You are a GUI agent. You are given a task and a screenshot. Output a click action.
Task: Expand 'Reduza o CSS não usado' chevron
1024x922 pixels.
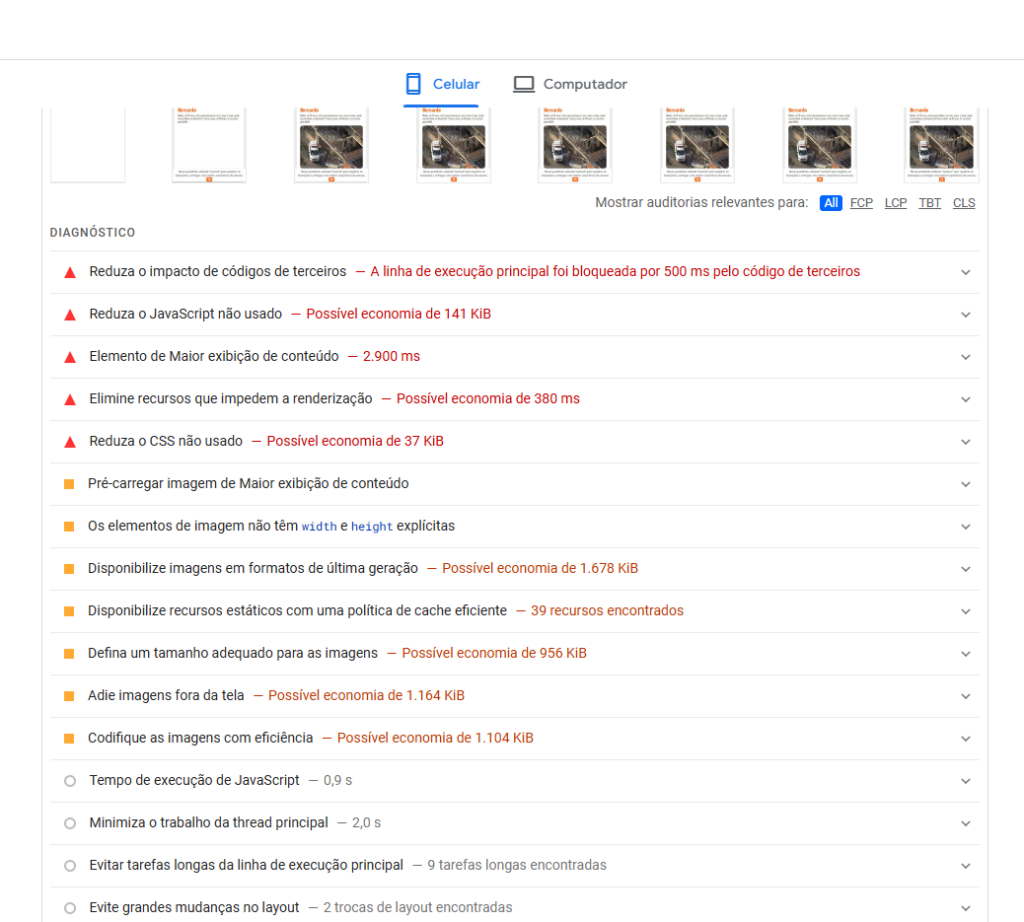pyautogui.click(x=966, y=442)
